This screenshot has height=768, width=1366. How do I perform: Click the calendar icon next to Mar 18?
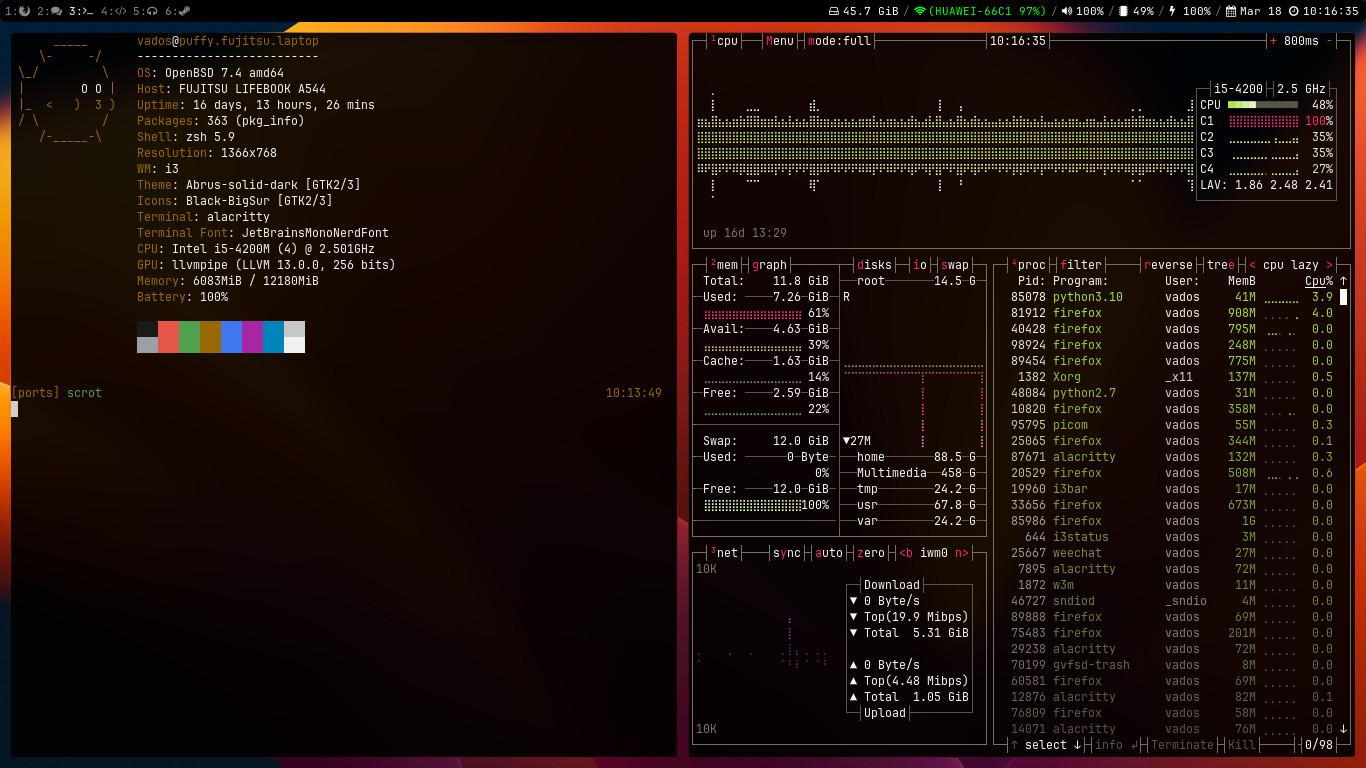pyautogui.click(x=1231, y=11)
